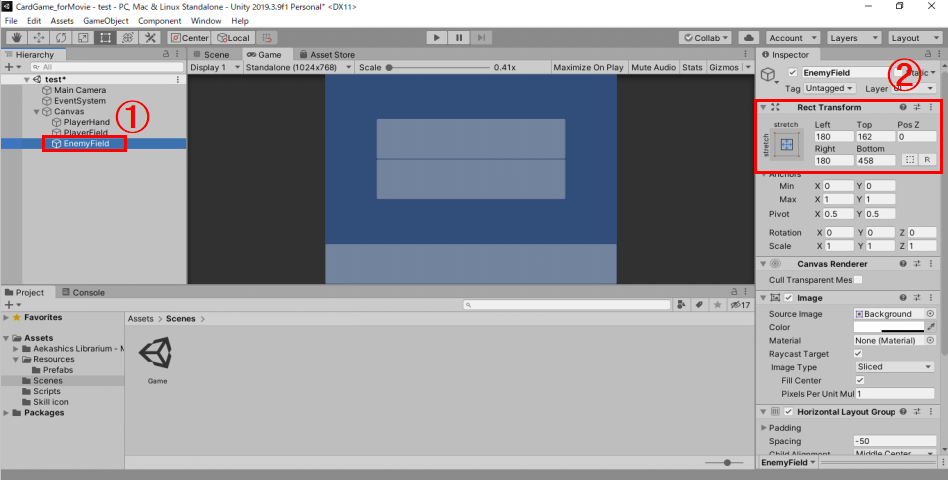Screen dimensions: 948x480
Task: Open the Layout dropdown
Action: pyautogui.click(x=915, y=37)
